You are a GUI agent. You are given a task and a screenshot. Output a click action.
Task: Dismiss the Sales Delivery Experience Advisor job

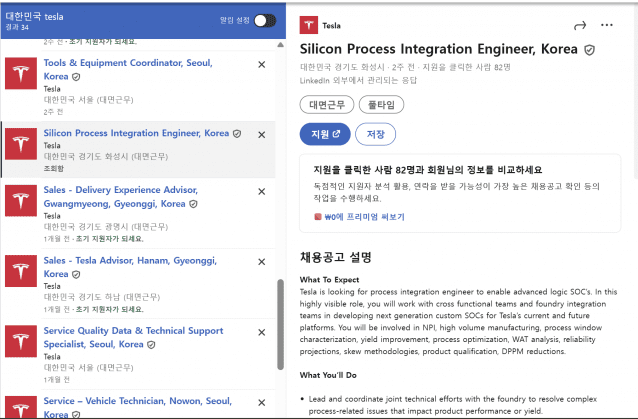[262, 190]
